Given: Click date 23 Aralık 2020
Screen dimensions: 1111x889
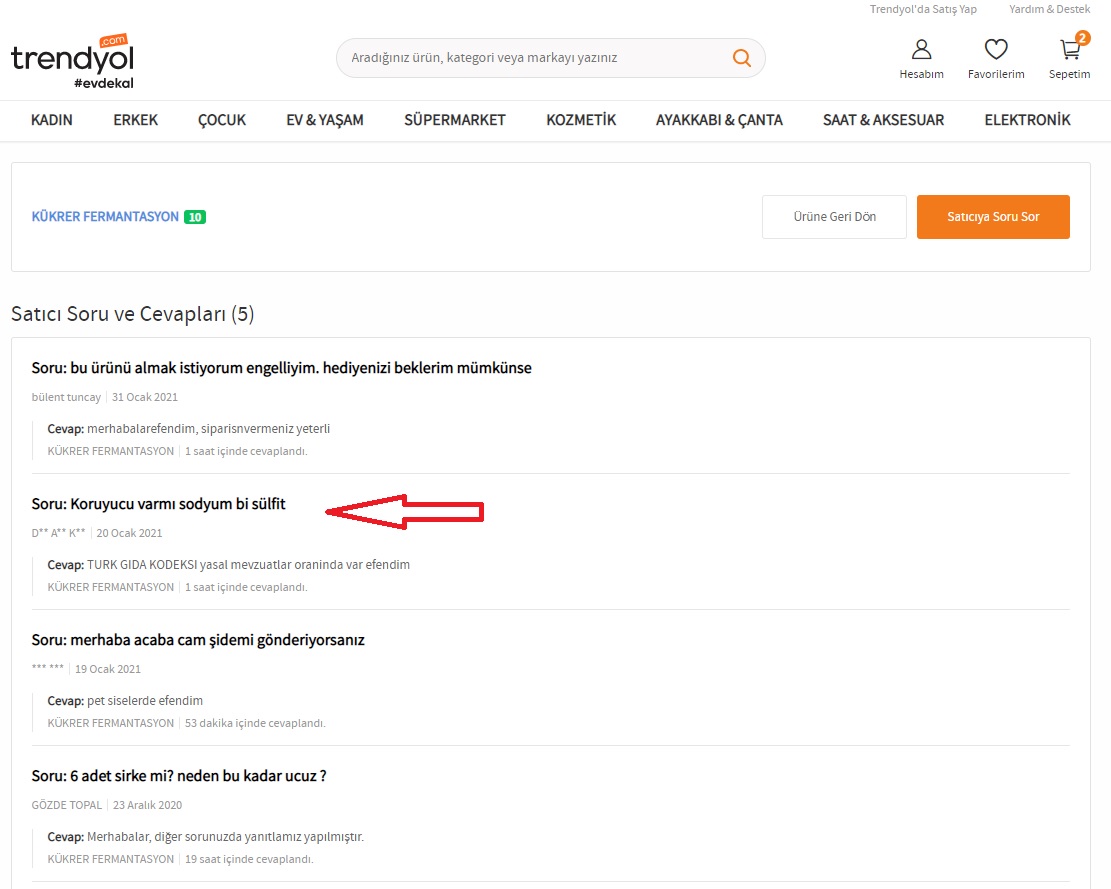Looking at the screenshot, I should point(147,805).
